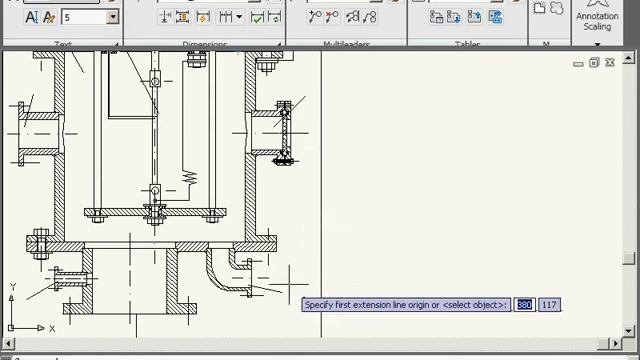The height and width of the screenshot is (360, 640).
Task: Select the Revision Cloud tool
Action: pyautogui.click(x=557, y=8)
